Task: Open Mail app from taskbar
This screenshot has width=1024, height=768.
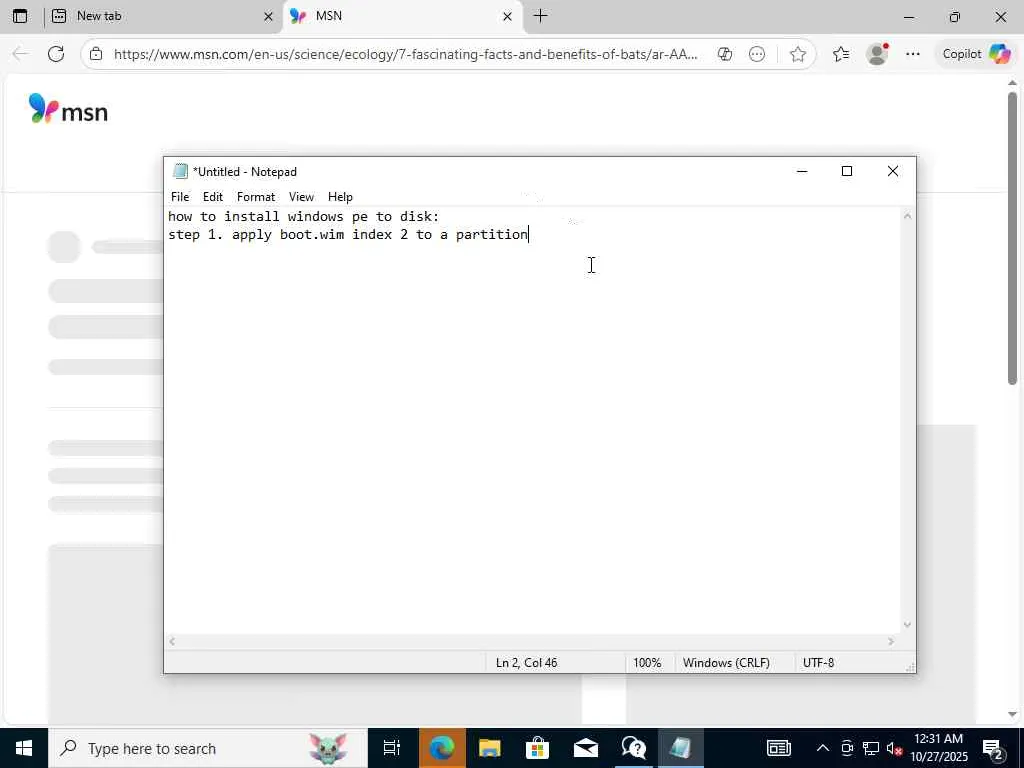Action: click(x=586, y=748)
